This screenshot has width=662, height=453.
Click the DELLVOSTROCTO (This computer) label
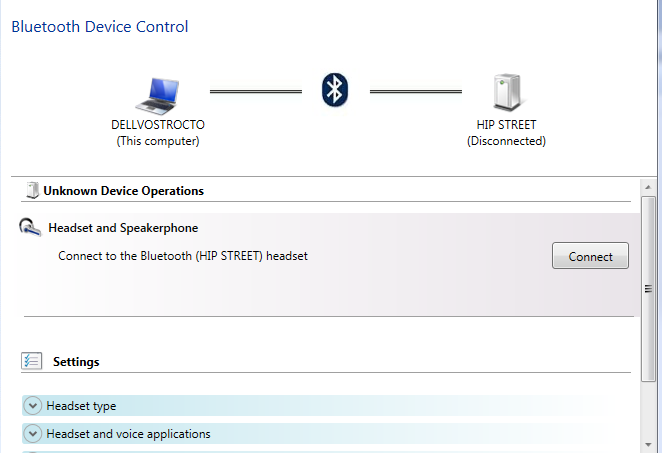click(158, 133)
